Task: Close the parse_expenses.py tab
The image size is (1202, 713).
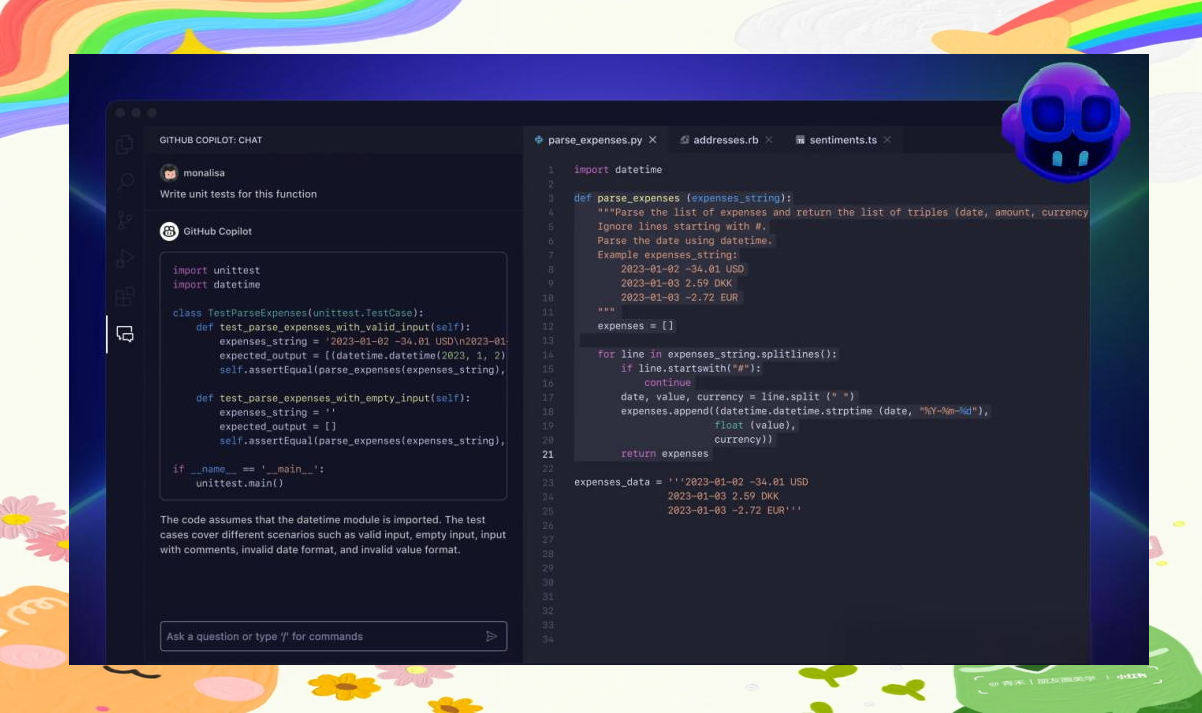Action: pyautogui.click(x=653, y=140)
